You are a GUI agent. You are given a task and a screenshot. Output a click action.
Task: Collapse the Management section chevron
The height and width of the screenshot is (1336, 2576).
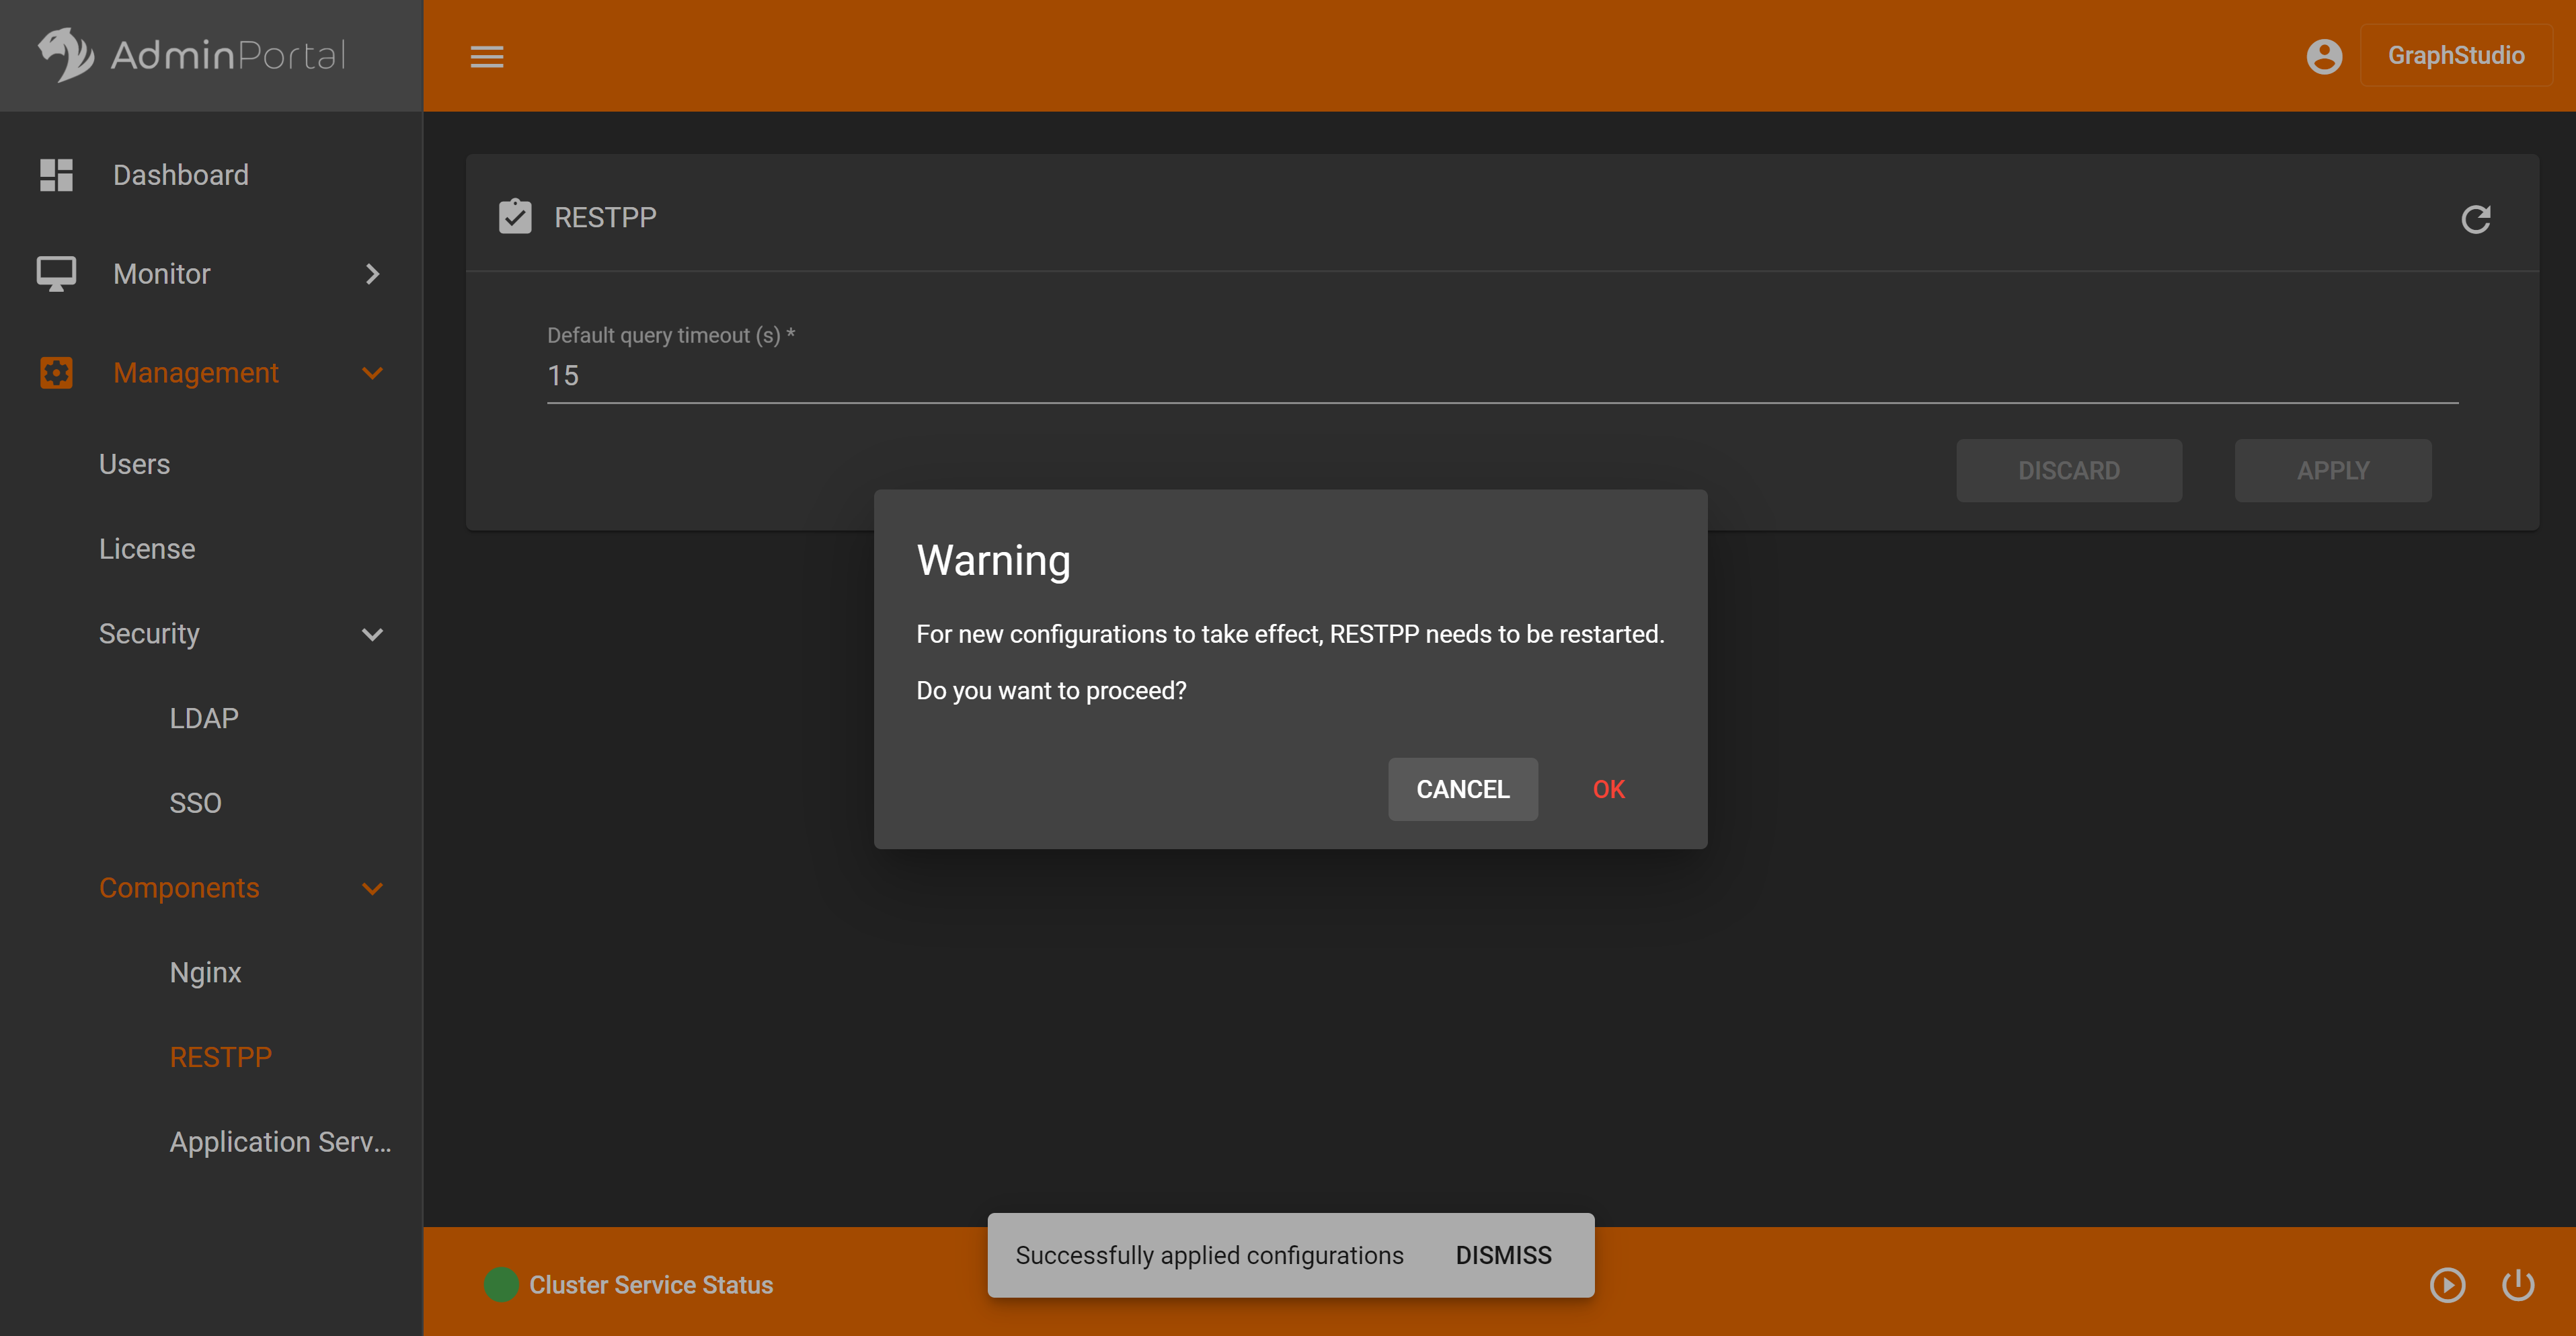click(x=372, y=373)
